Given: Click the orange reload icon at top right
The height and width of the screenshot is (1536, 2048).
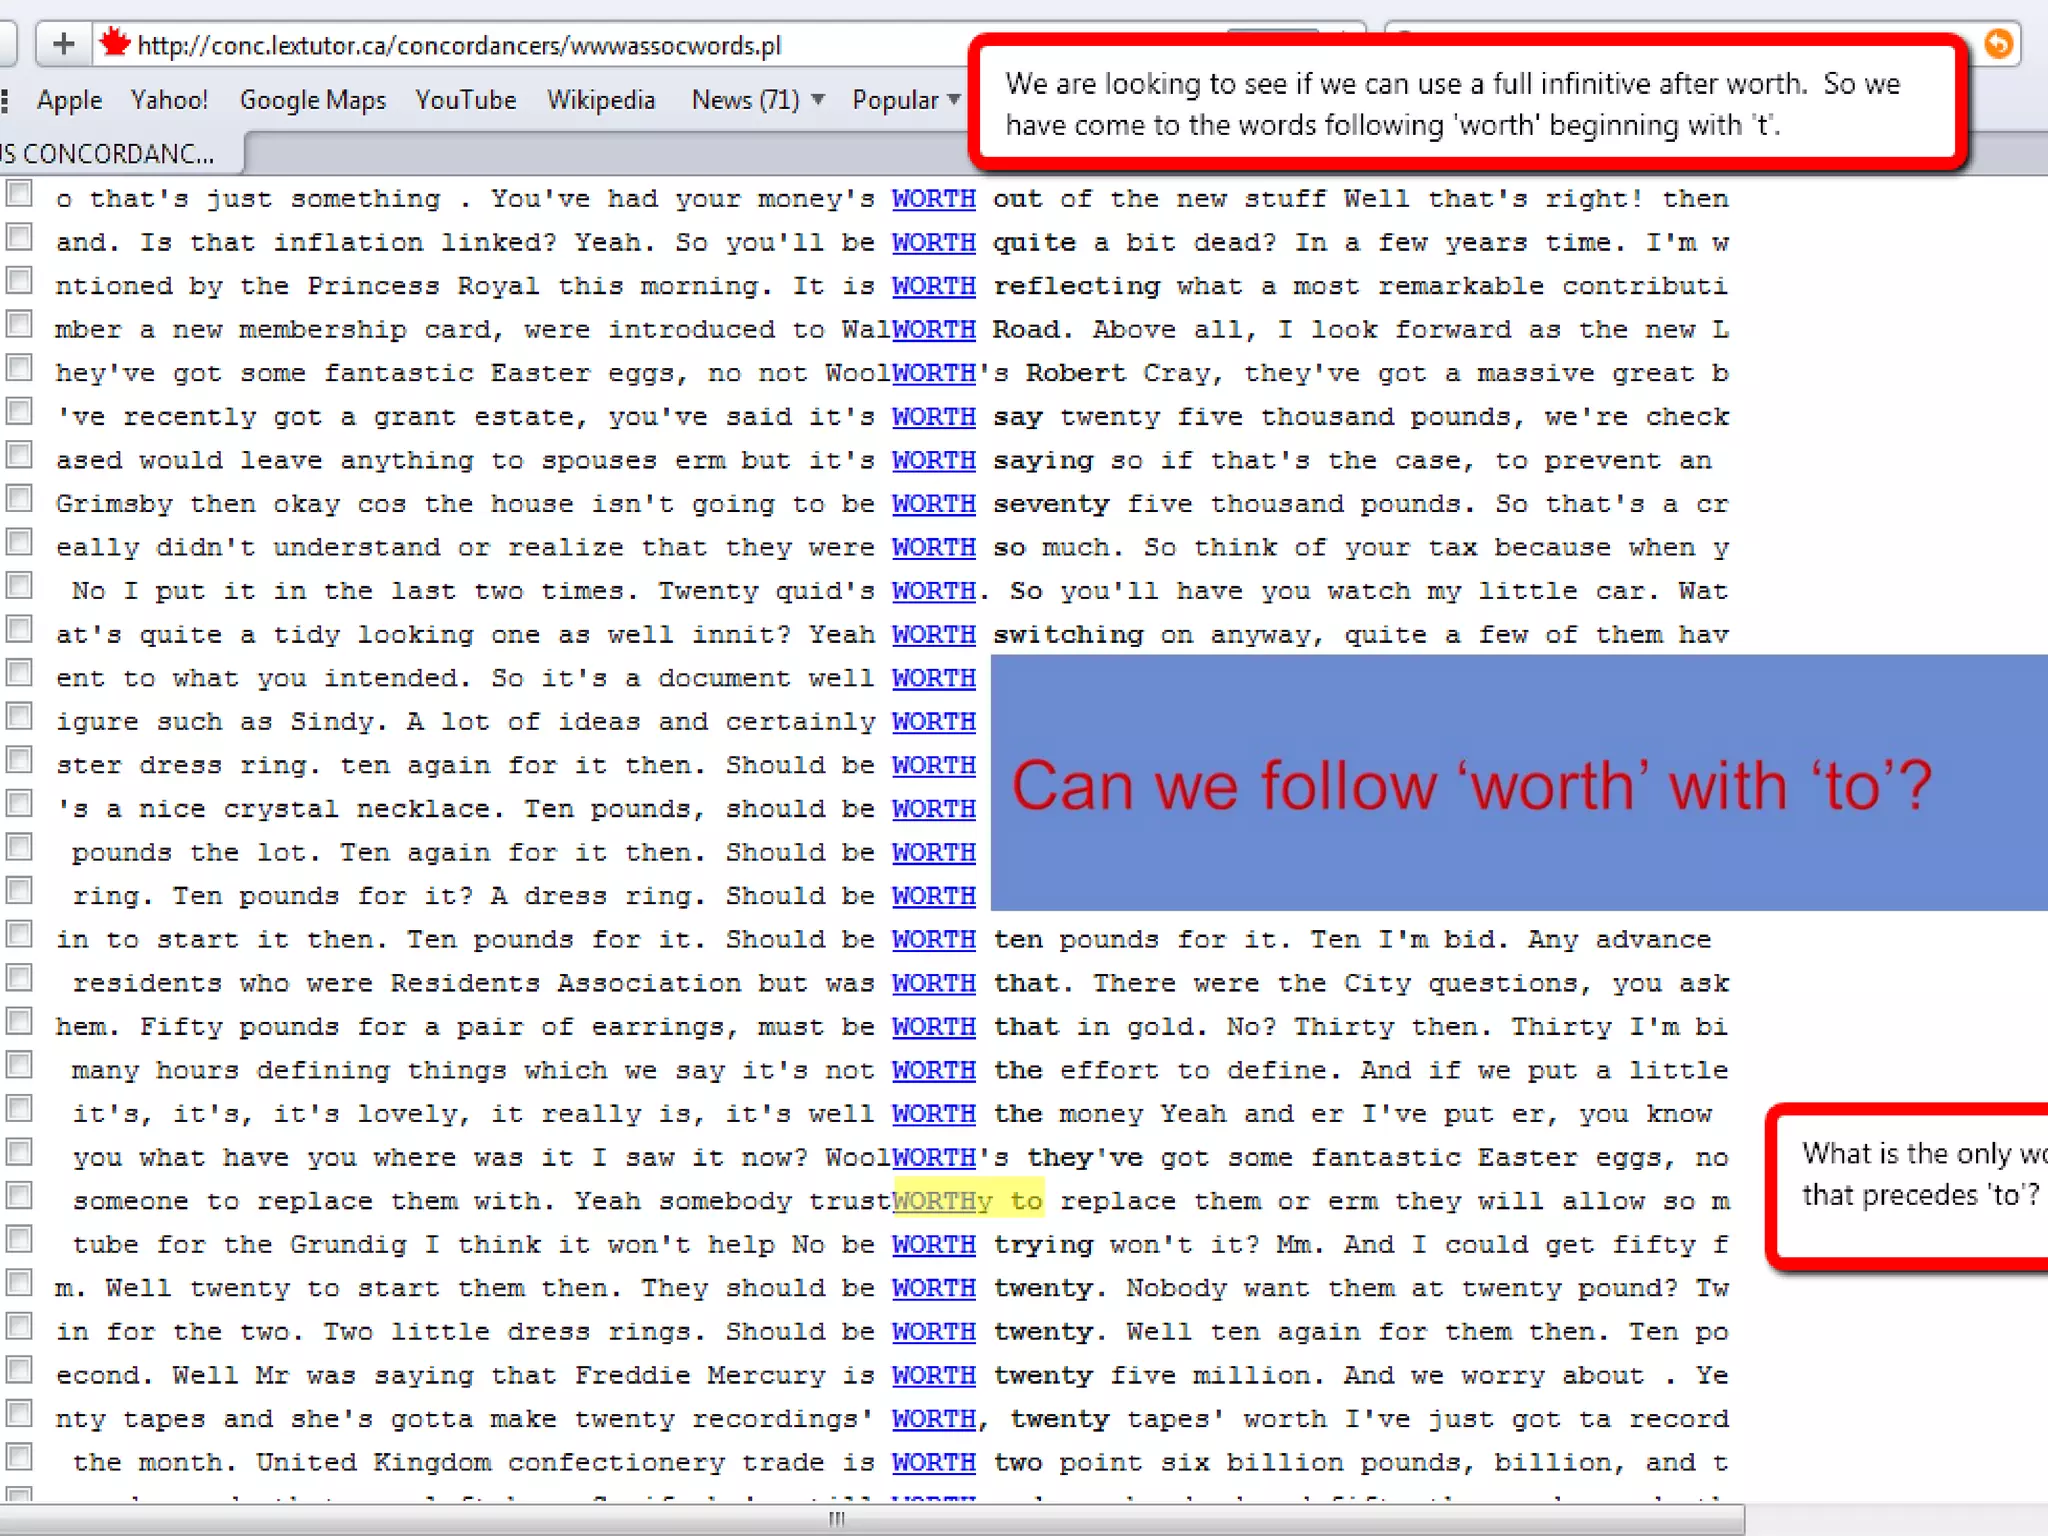Looking at the screenshot, I should tap(1997, 44).
